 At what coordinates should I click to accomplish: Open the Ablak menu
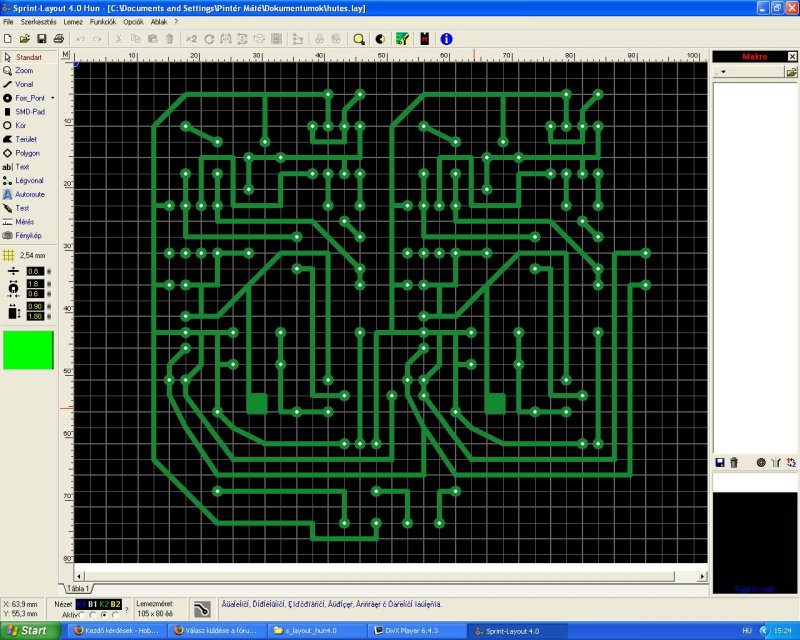(159, 22)
